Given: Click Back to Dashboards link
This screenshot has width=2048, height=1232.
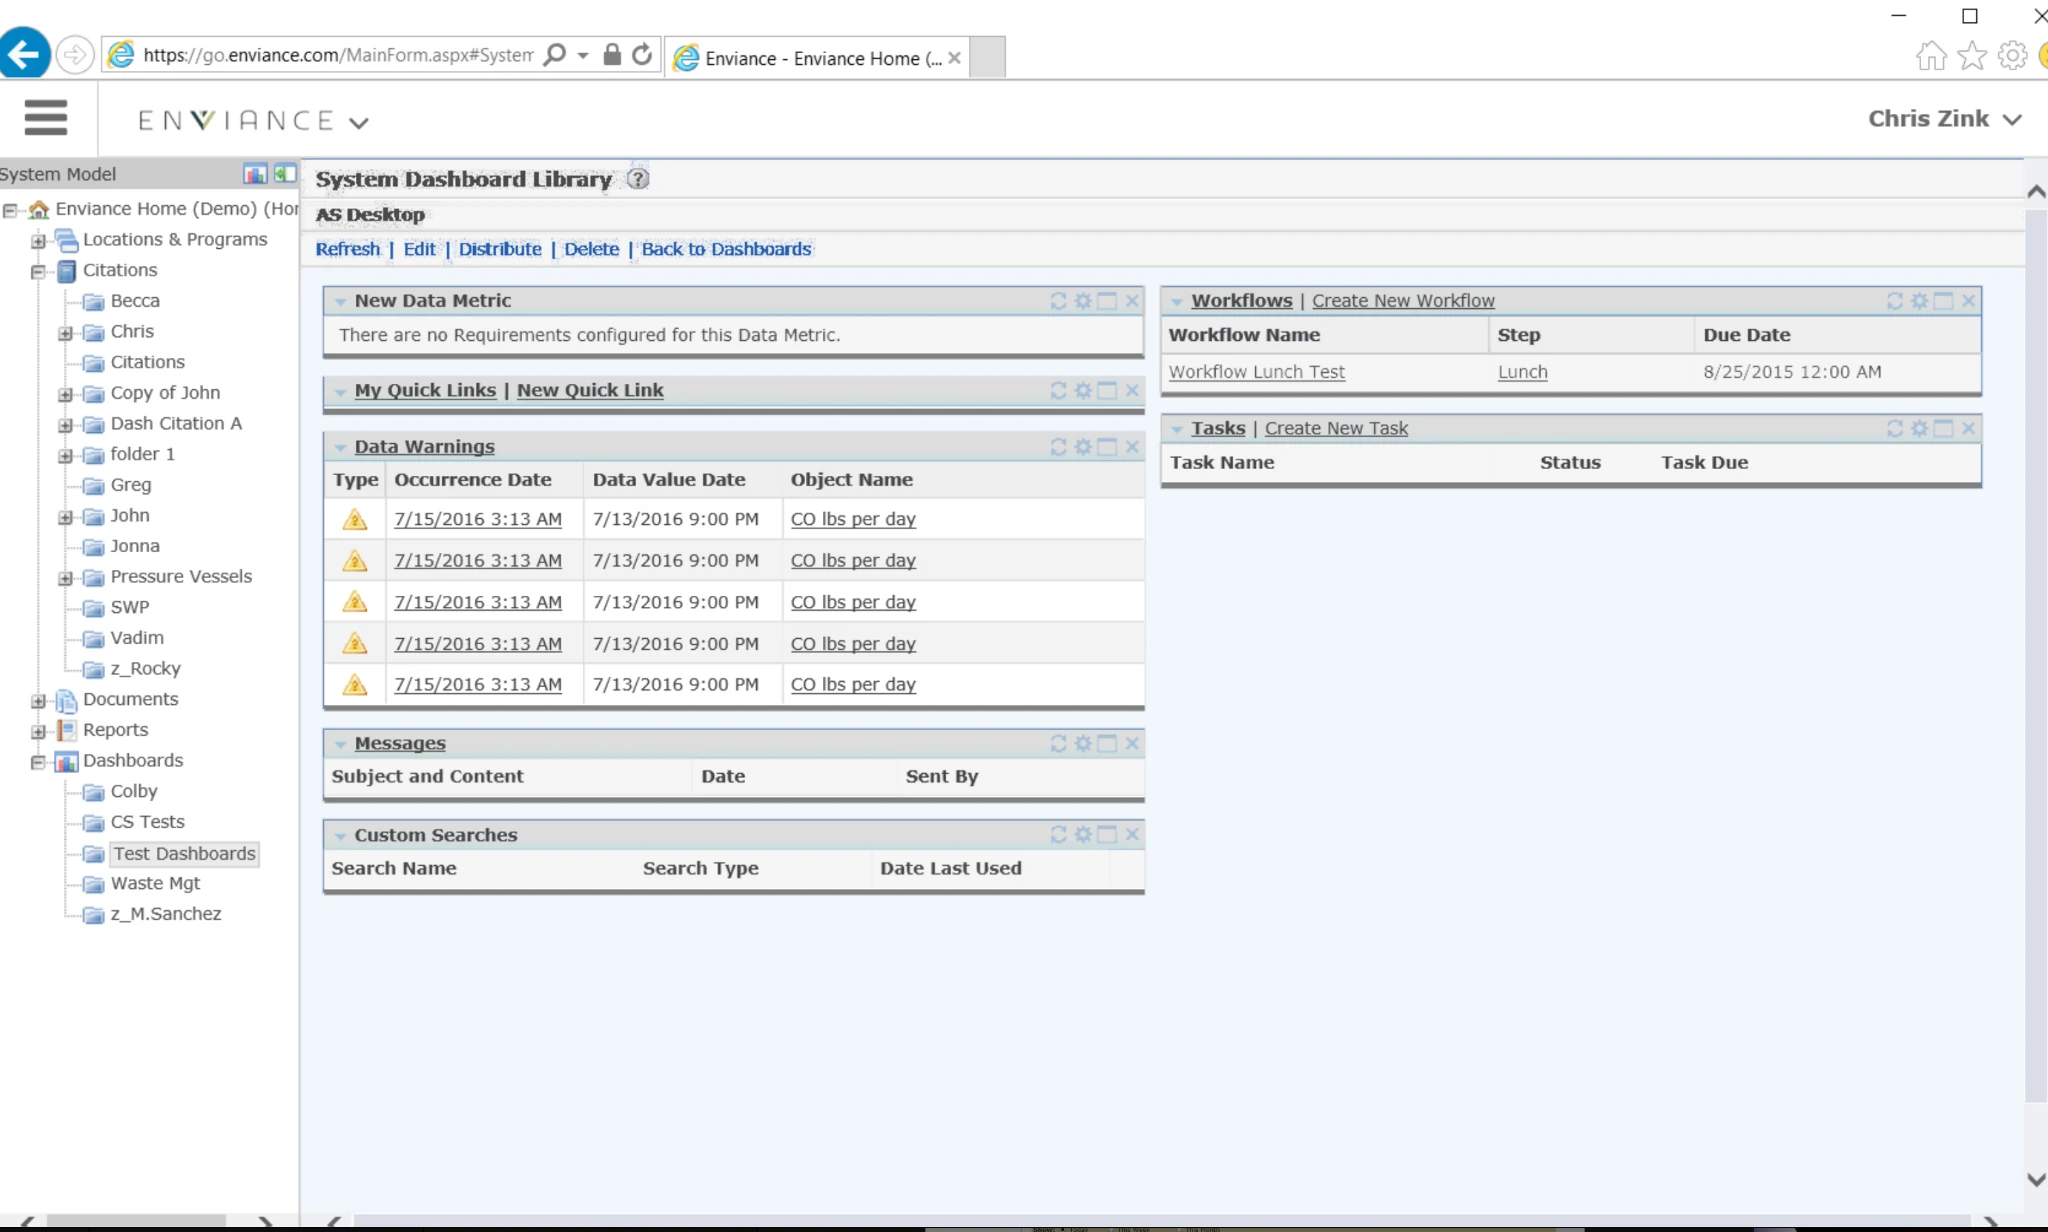Looking at the screenshot, I should coord(726,249).
